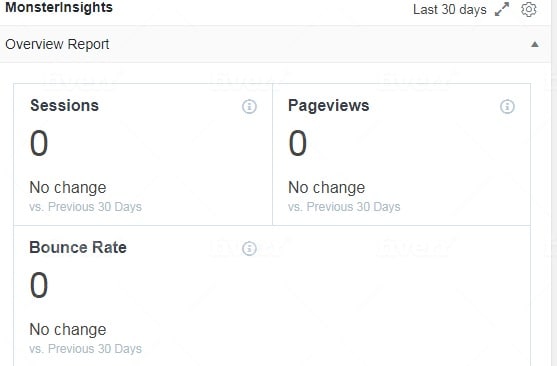Show info tooltip for Pageviews

coord(507,106)
